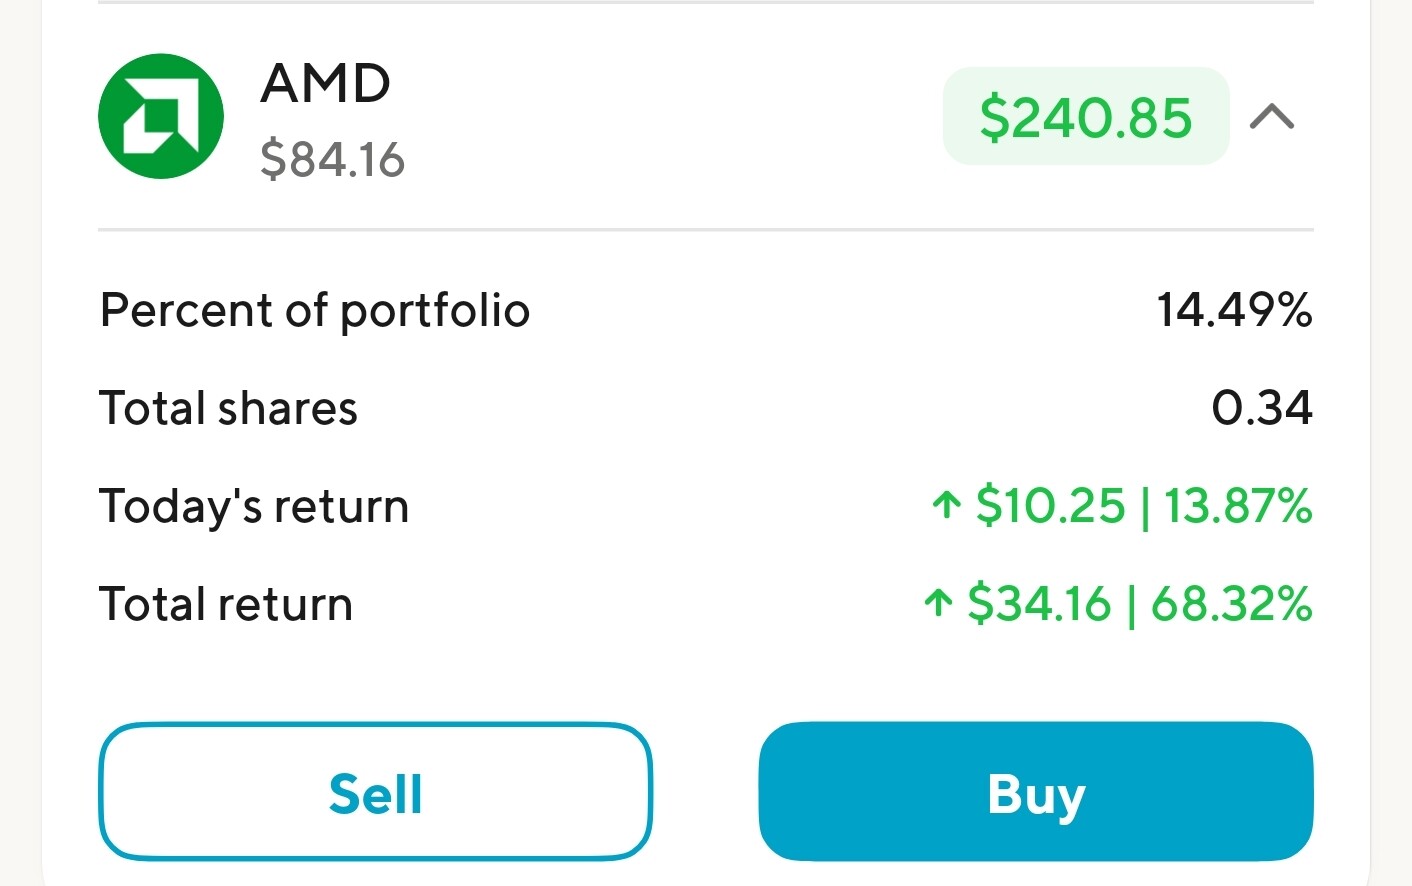Select the Today's return label

(x=254, y=506)
